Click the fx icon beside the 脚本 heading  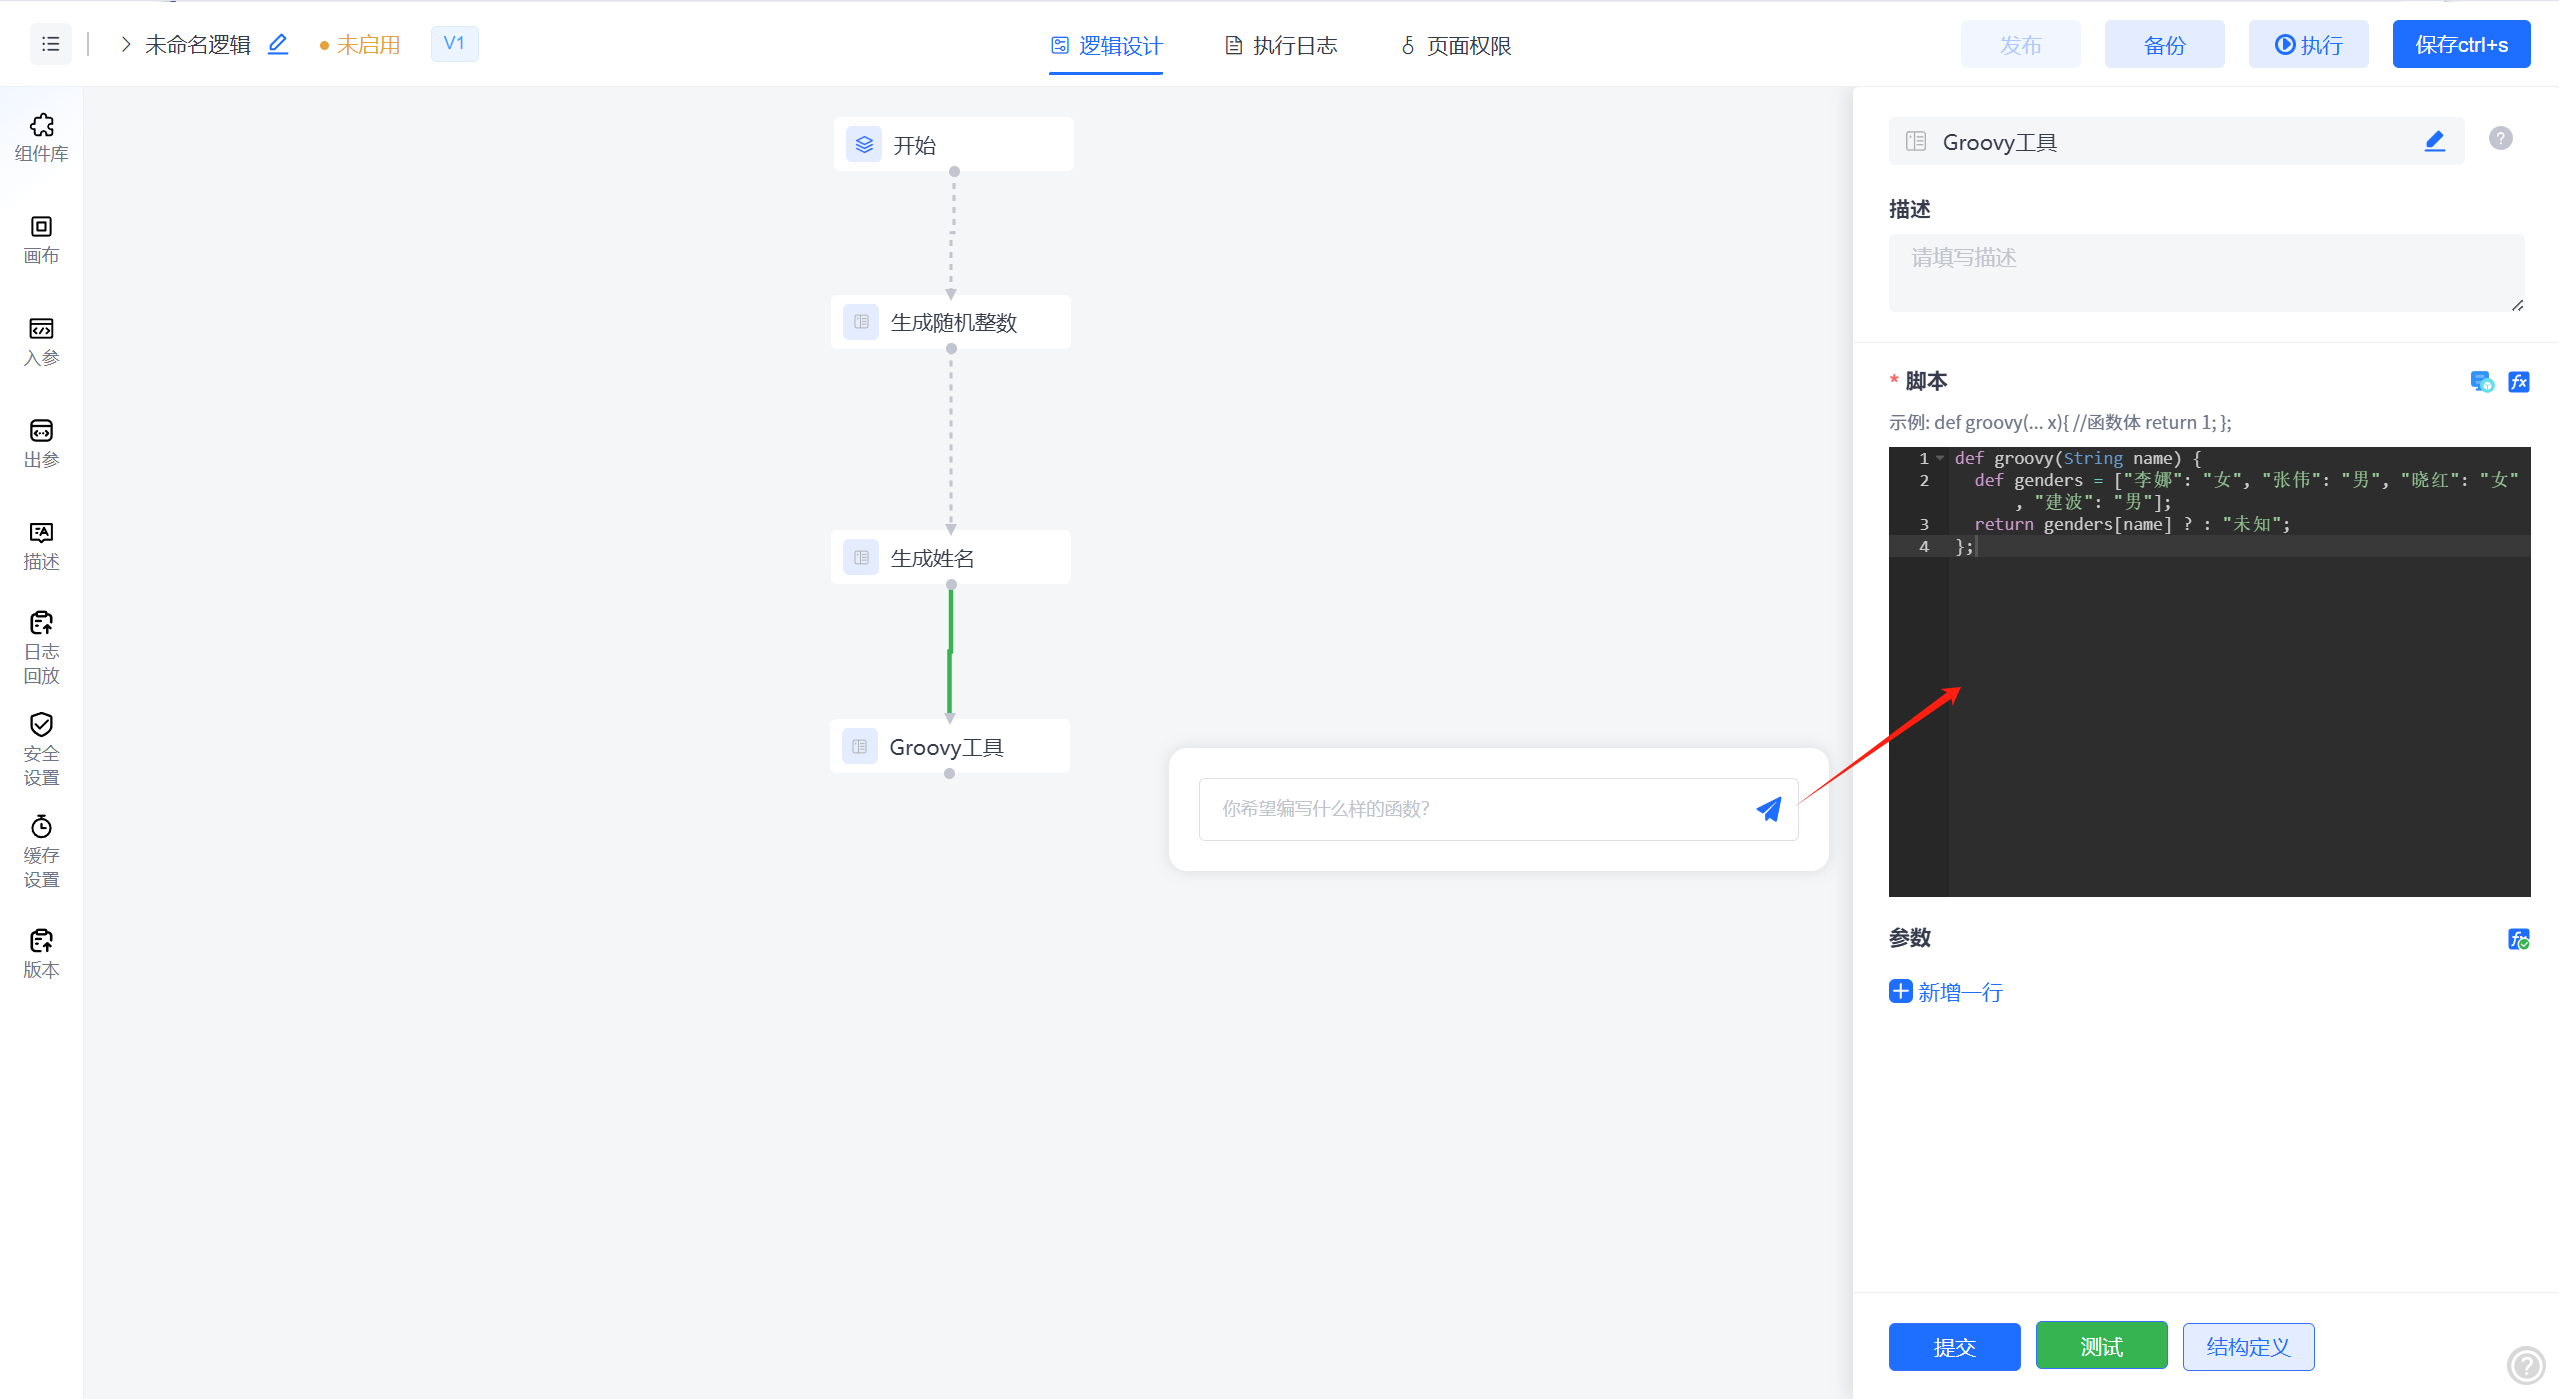2518,381
